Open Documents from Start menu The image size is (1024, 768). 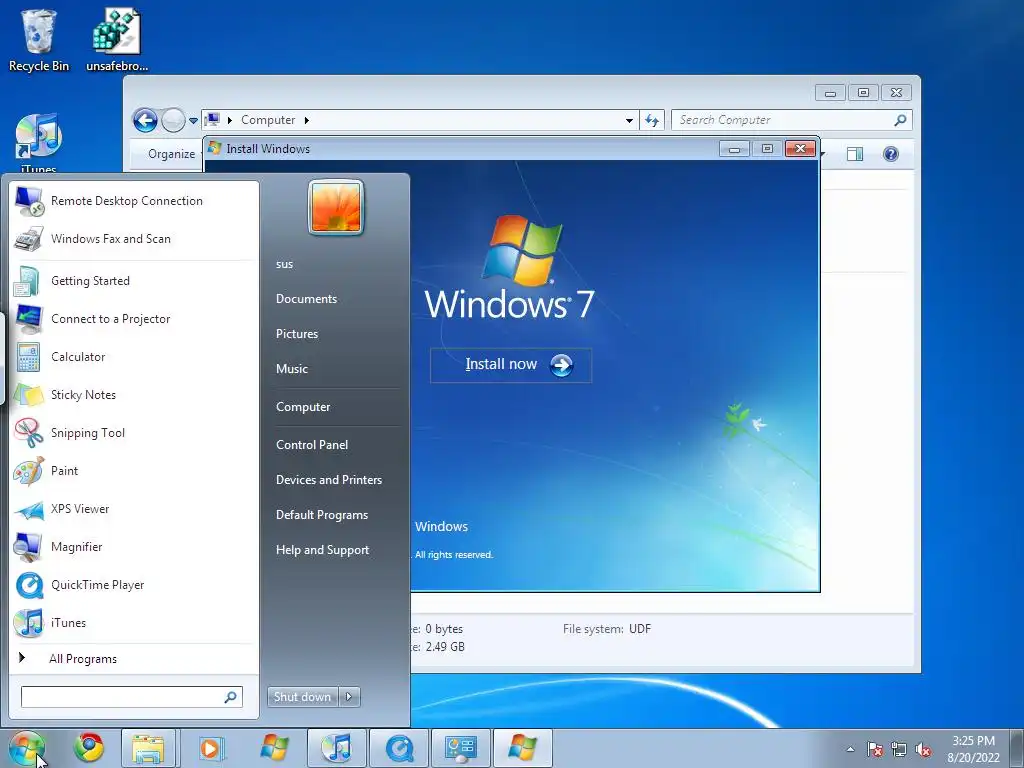point(306,298)
